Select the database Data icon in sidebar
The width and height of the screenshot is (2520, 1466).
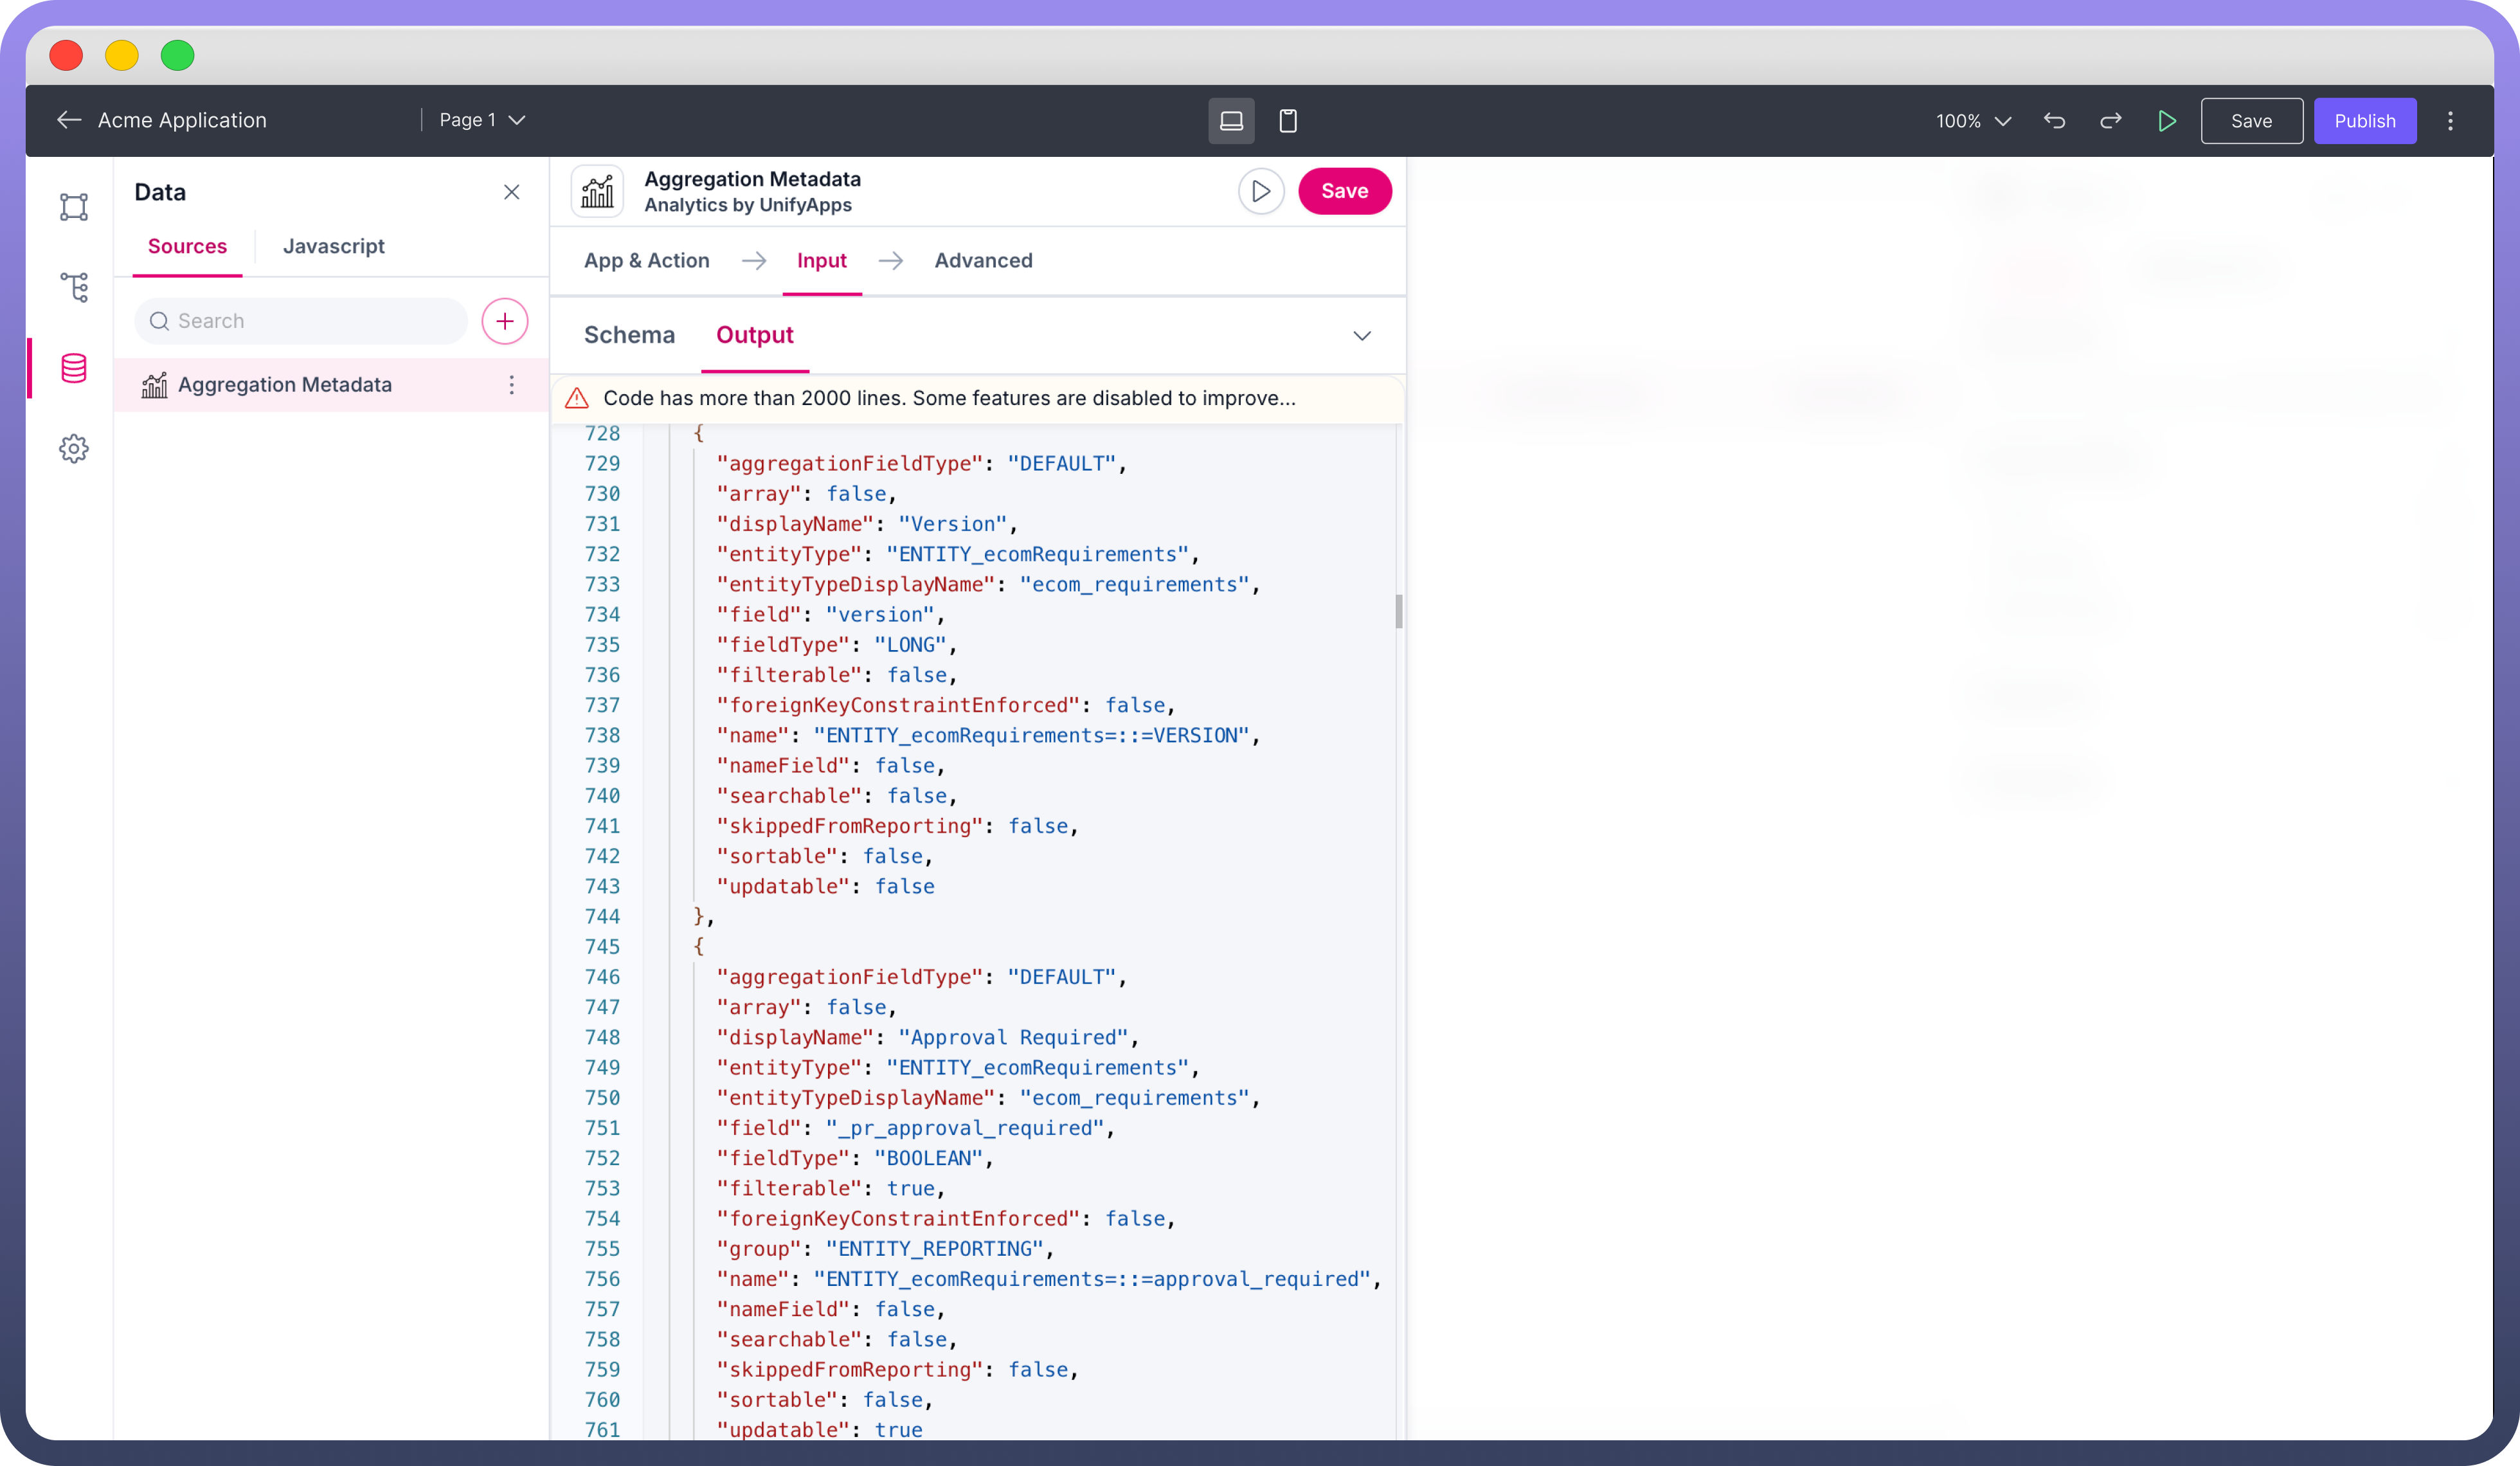coord(74,368)
